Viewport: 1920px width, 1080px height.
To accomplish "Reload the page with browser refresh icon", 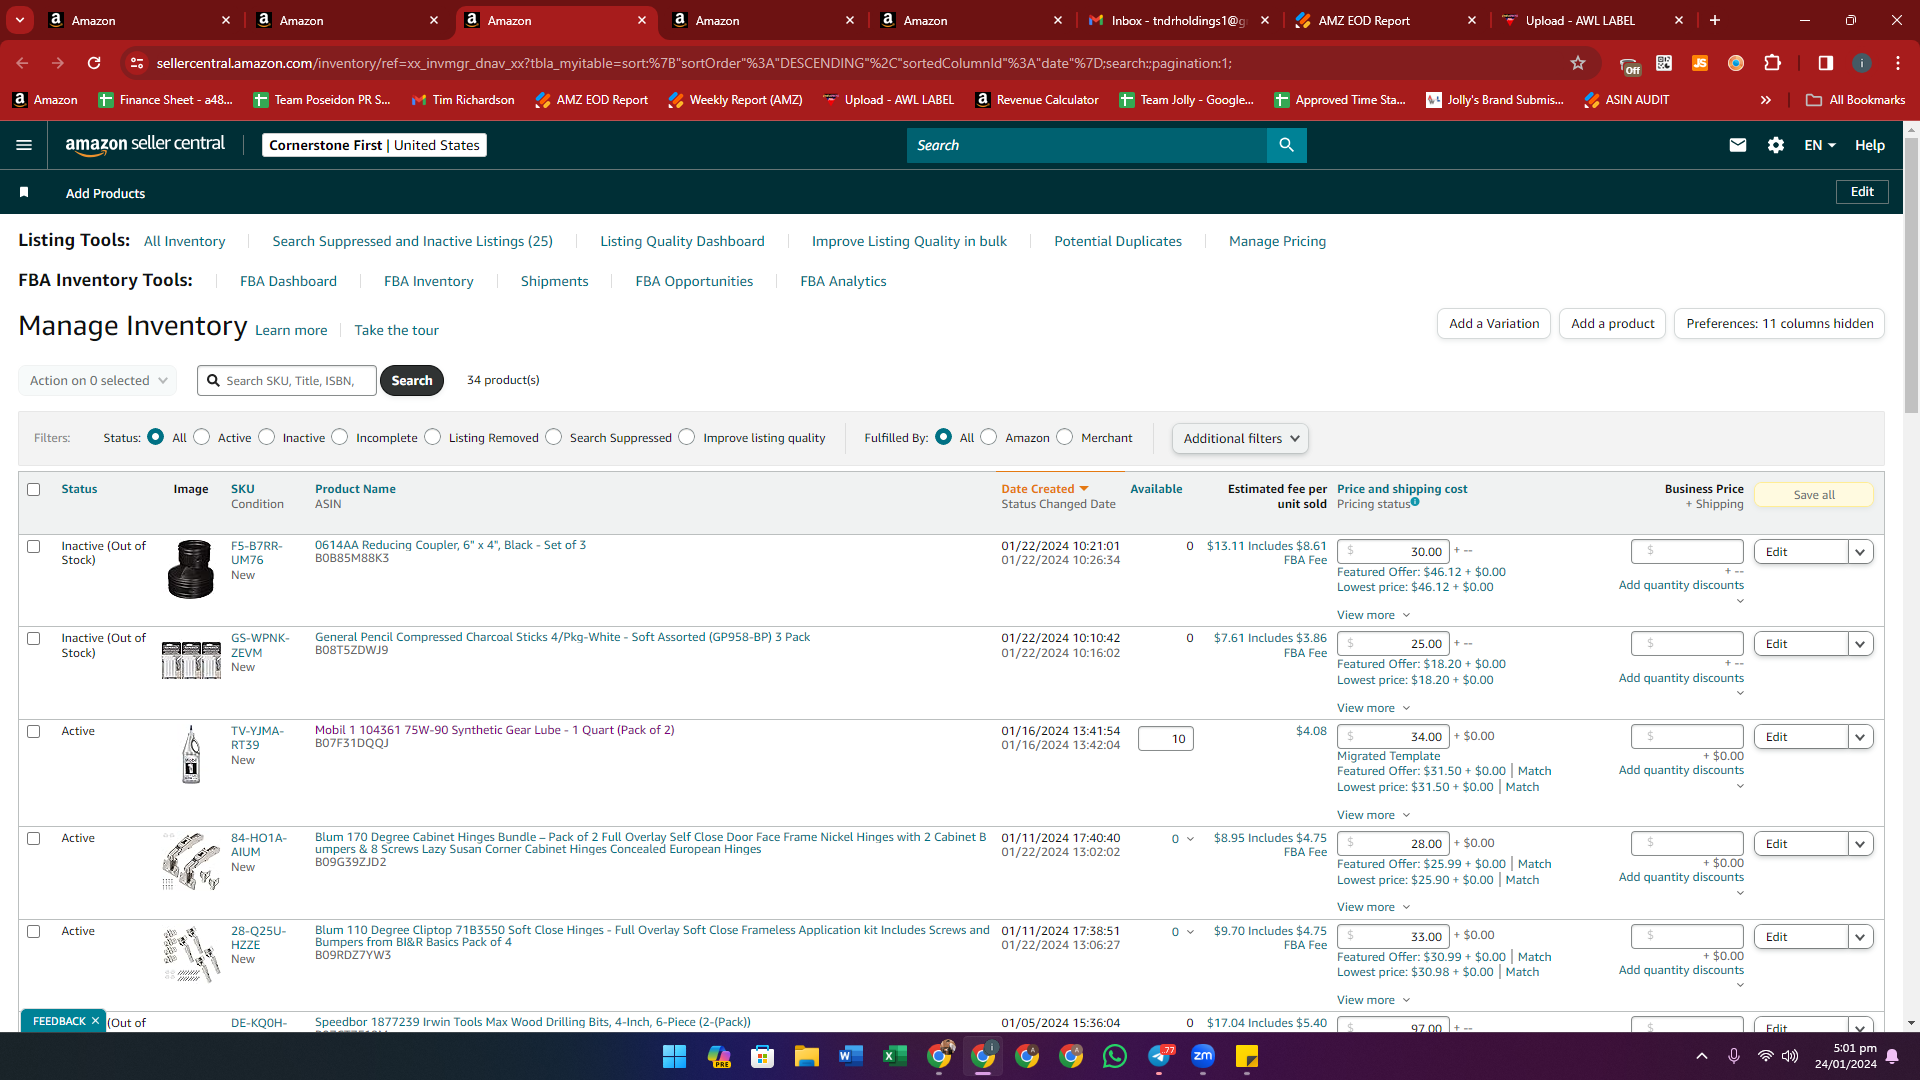I will 94,63.
